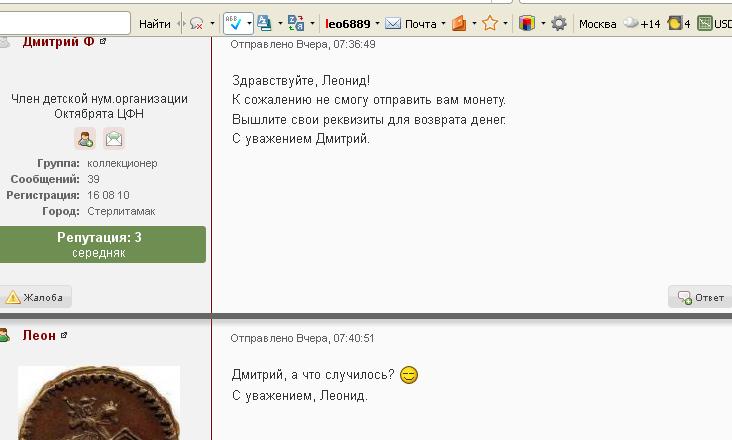The height and width of the screenshot is (440, 732).
Task: Click Жалоба report button
Action: tap(35, 297)
